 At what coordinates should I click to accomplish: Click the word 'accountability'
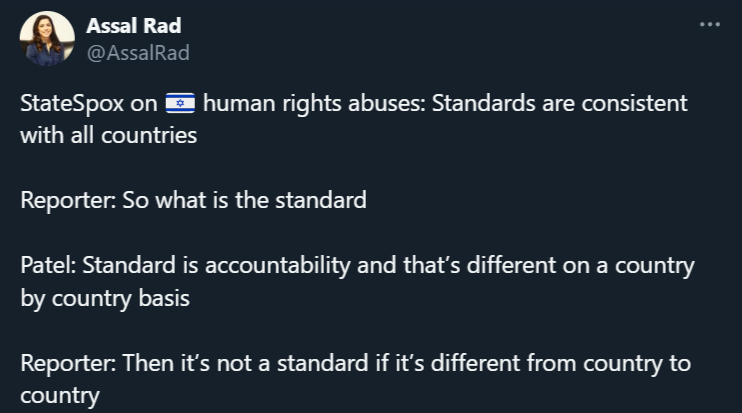pyautogui.click(x=278, y=265)
